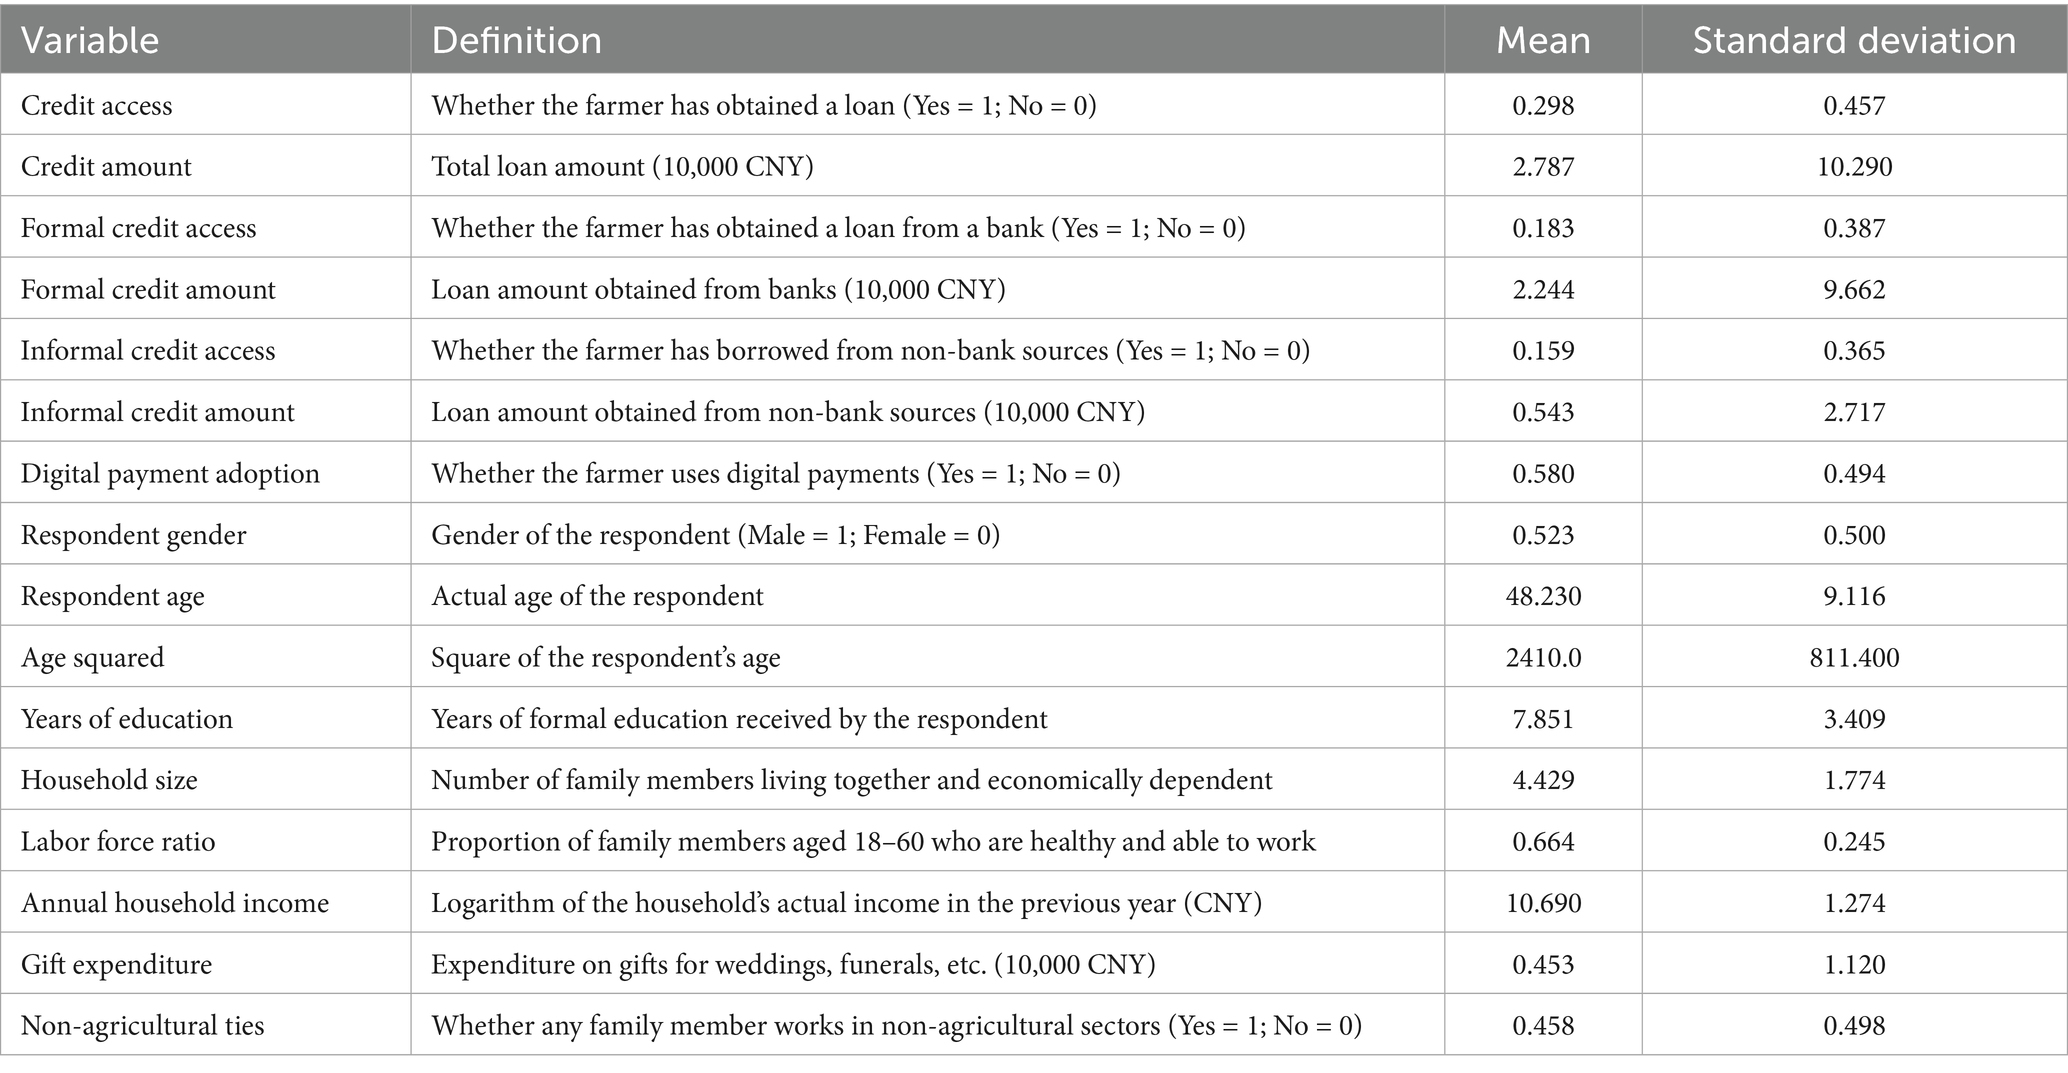Click the Definition column header
This screenshot has height=1073, width=2068.
[x=516, y=40]
